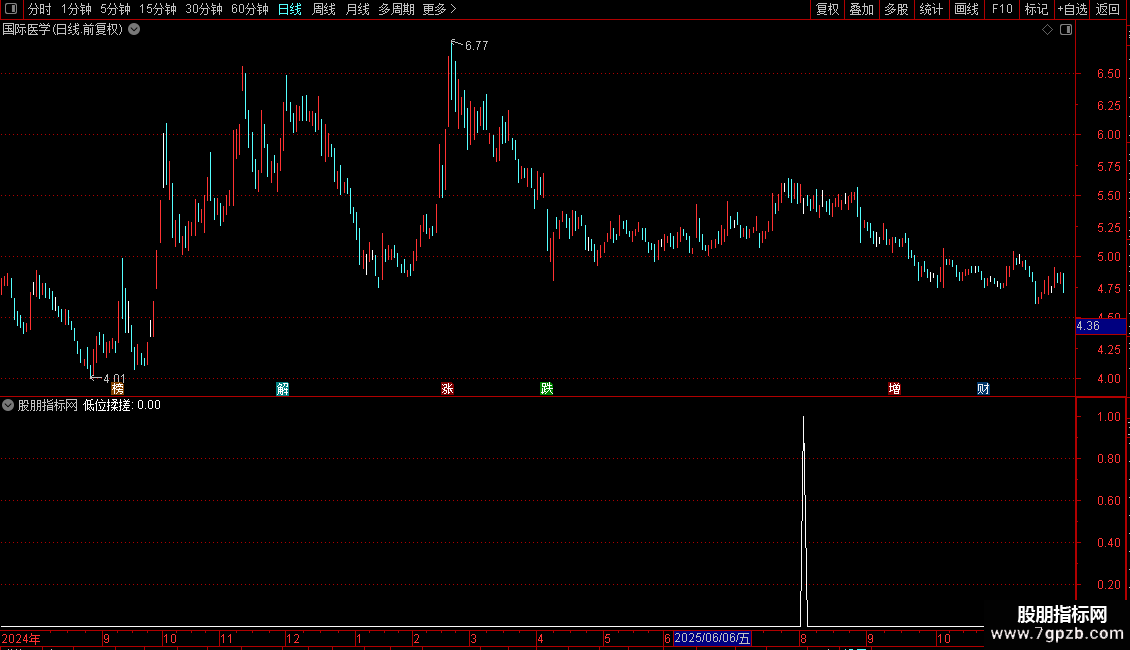Toggle the side panel icon at far left of the toolbar

(x=11, y=9)
